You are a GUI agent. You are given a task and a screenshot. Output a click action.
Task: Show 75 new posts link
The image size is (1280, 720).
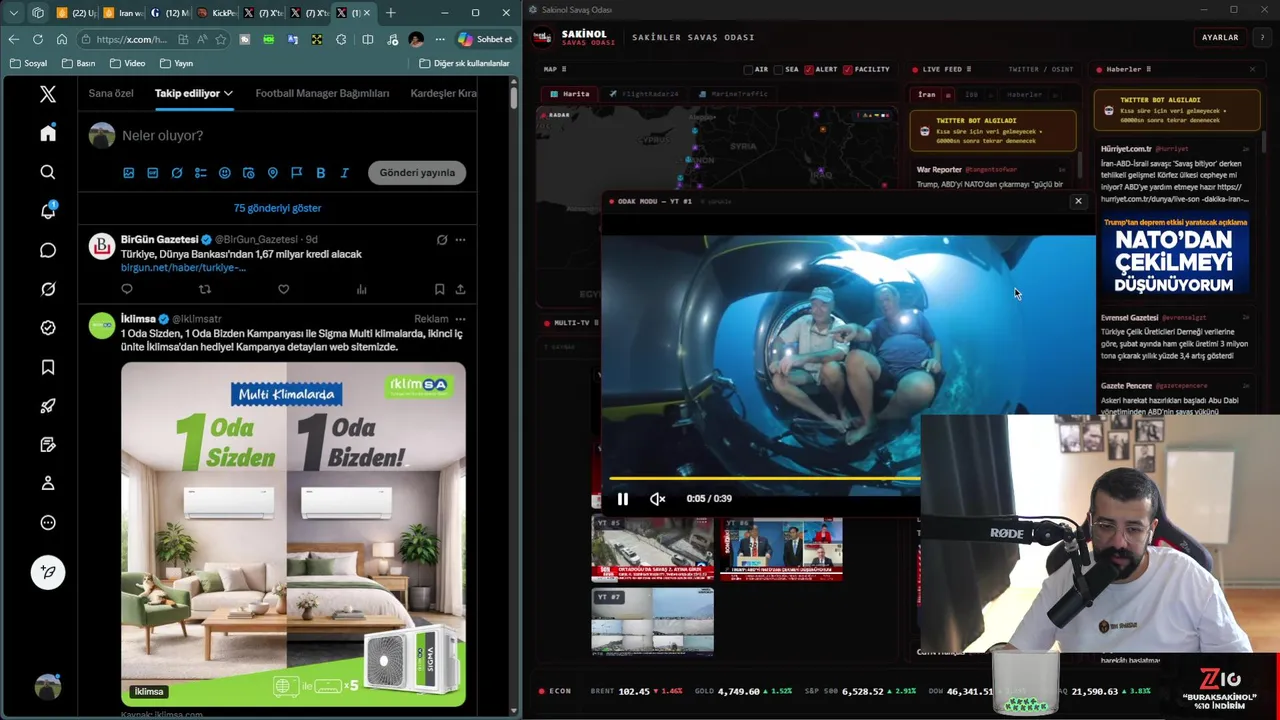[277, 208]
